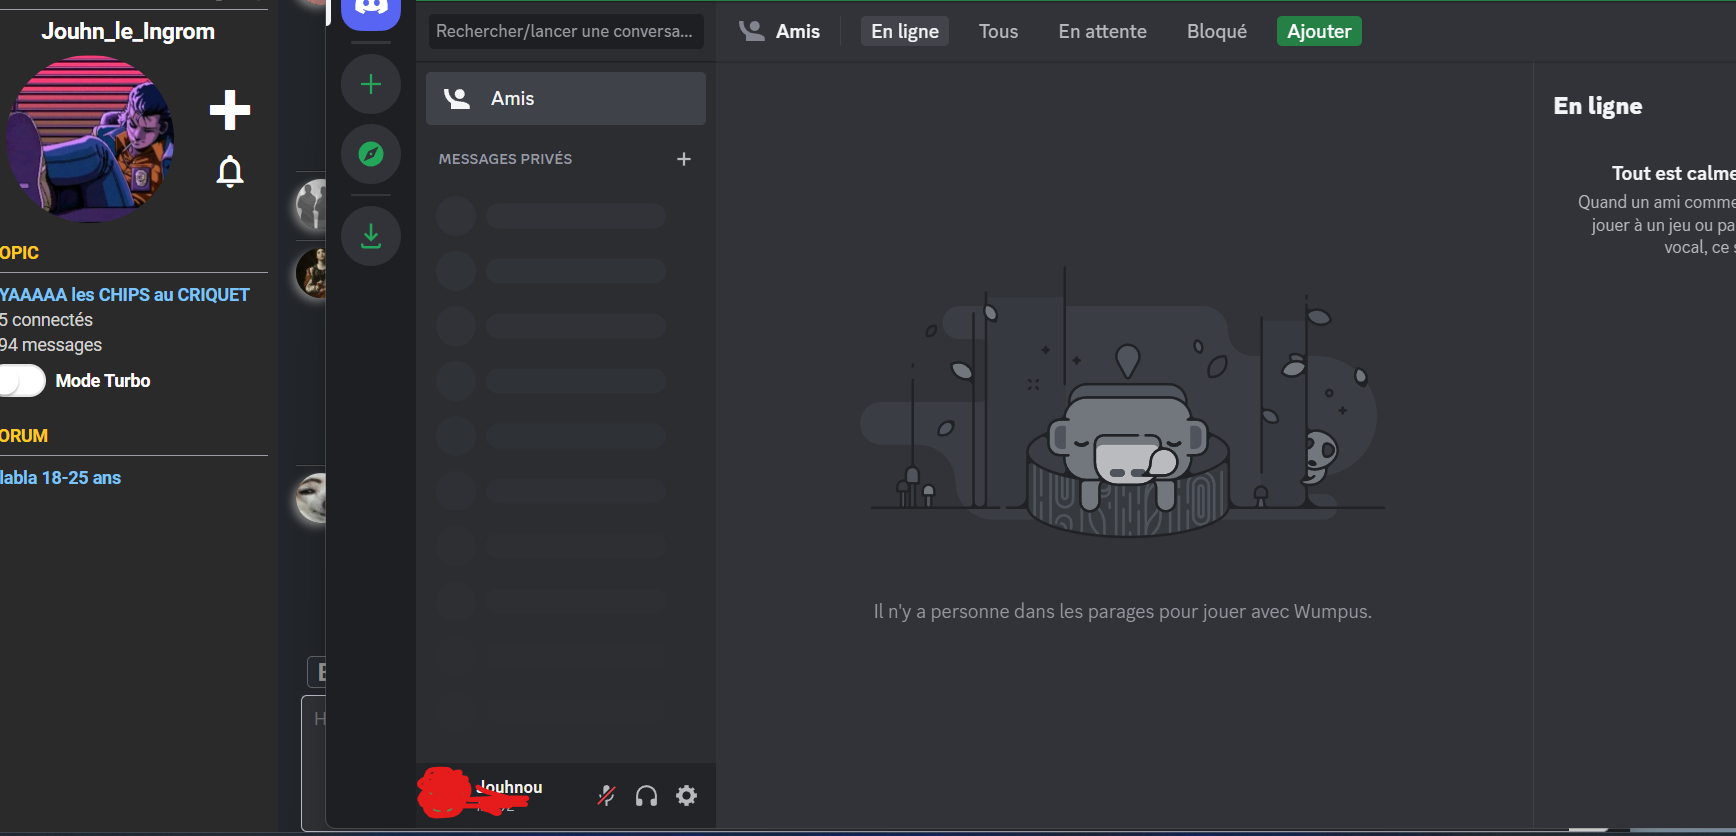The height and width of the screenshot is (836, 1736).
Task: Click the 94 messages count text
Action: point(51,345)
